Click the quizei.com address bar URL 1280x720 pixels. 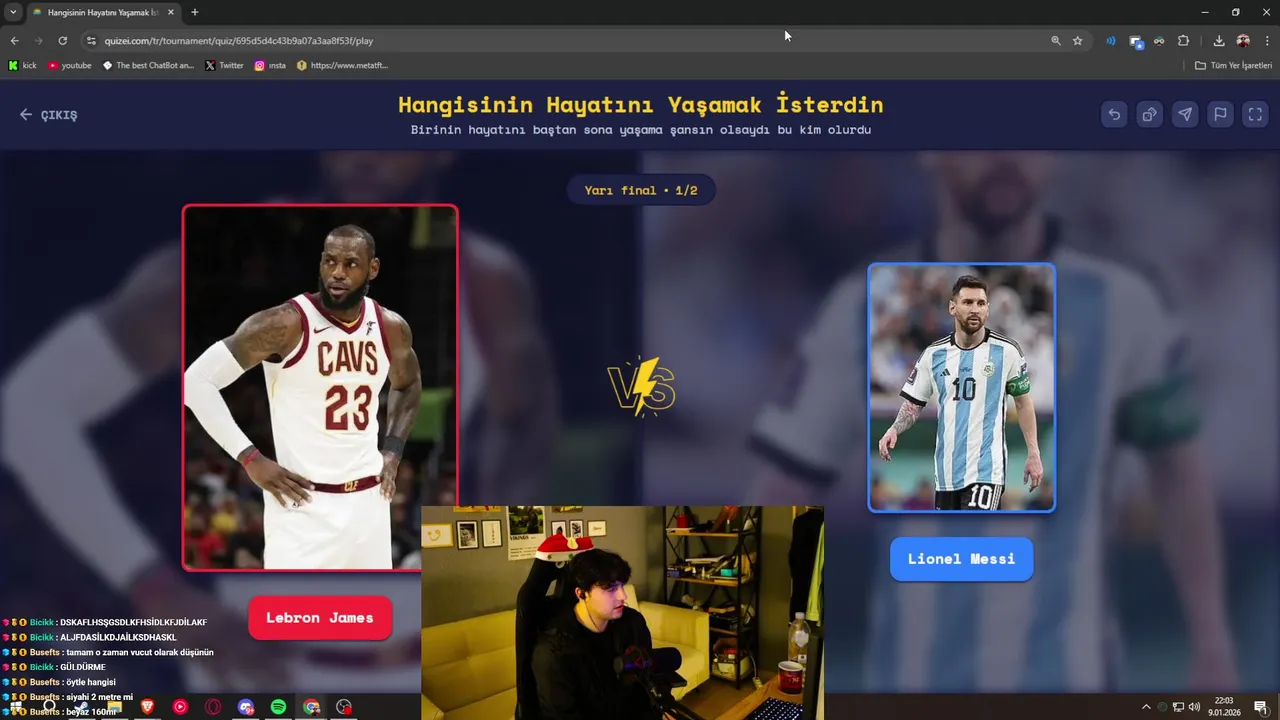[x=238, y=41]
